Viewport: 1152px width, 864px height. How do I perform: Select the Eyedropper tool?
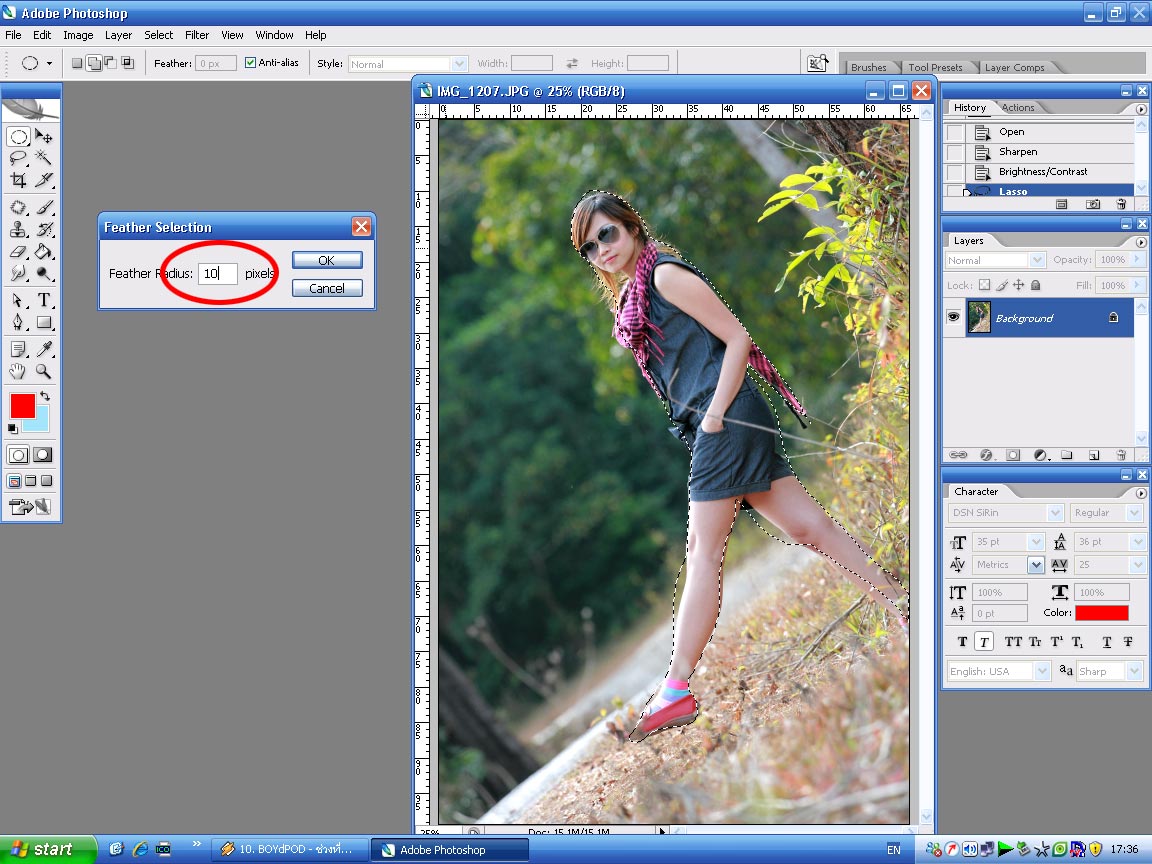pyautogui.click(x=43, y=349)
